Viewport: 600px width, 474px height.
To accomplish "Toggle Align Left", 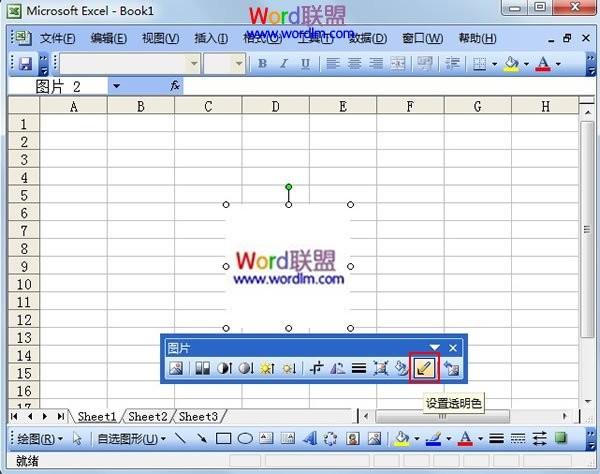I will click(x=333, y=64).
